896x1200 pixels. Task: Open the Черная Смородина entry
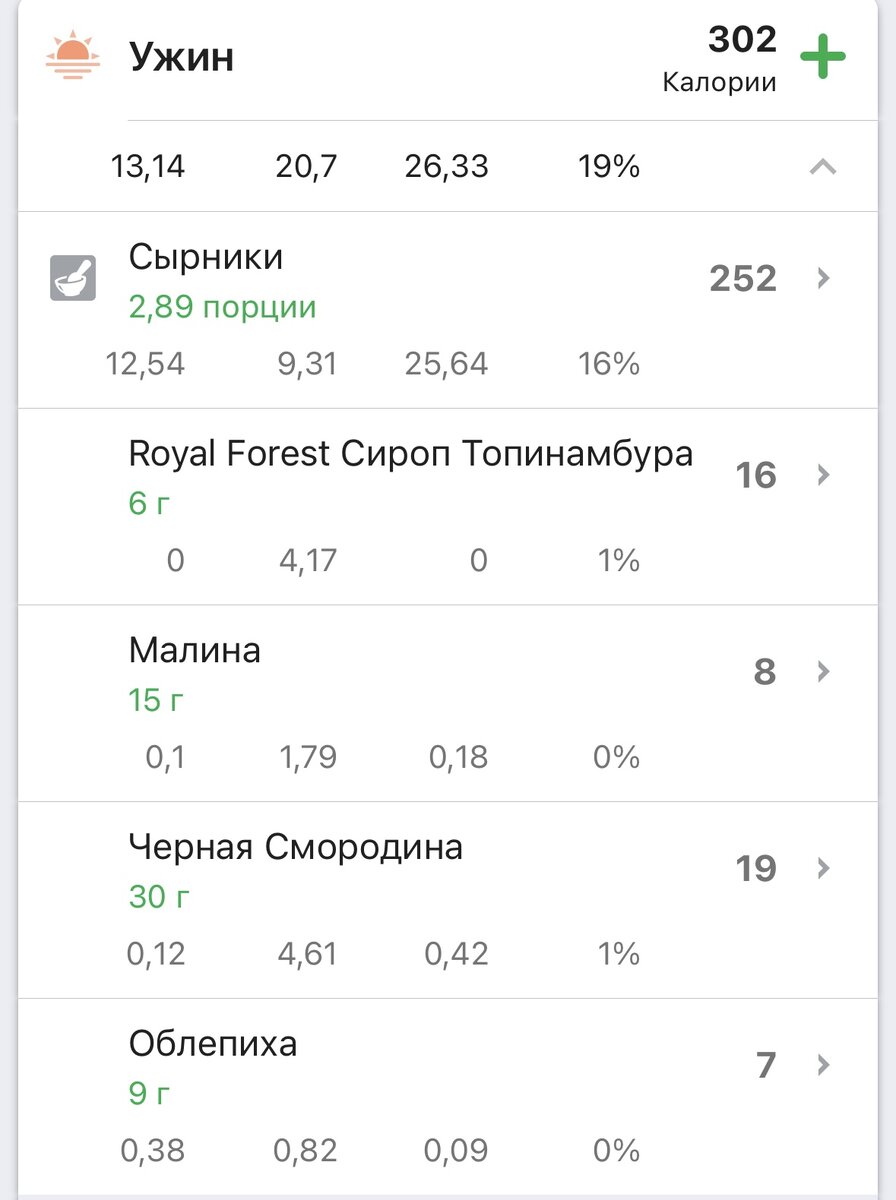click(296, 848)
